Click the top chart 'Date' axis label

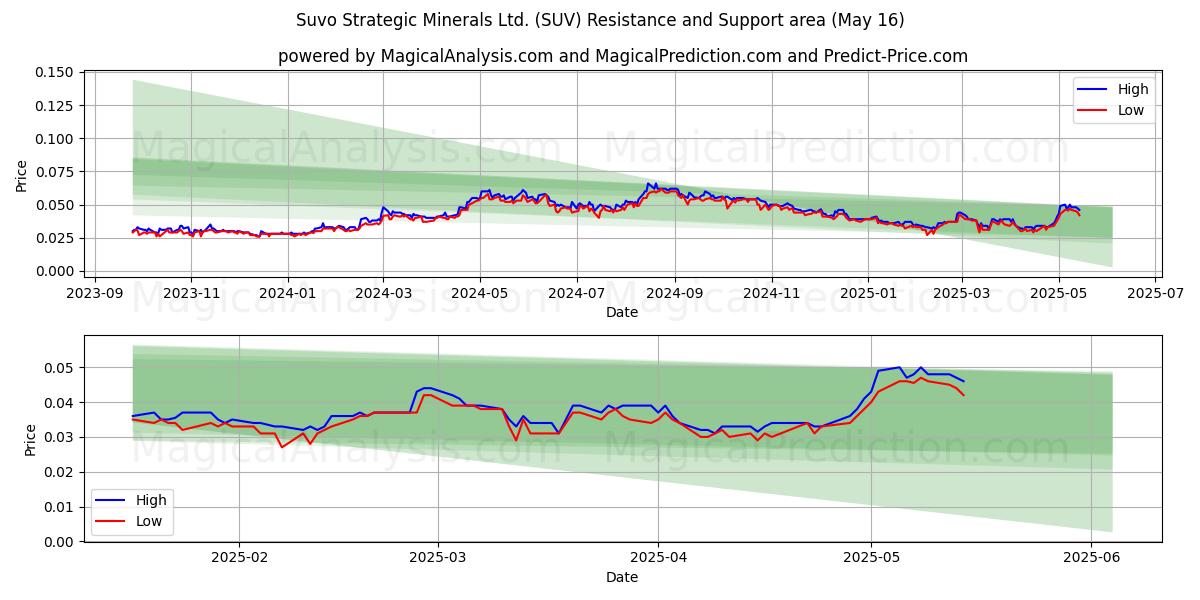(x=622, y=312)
